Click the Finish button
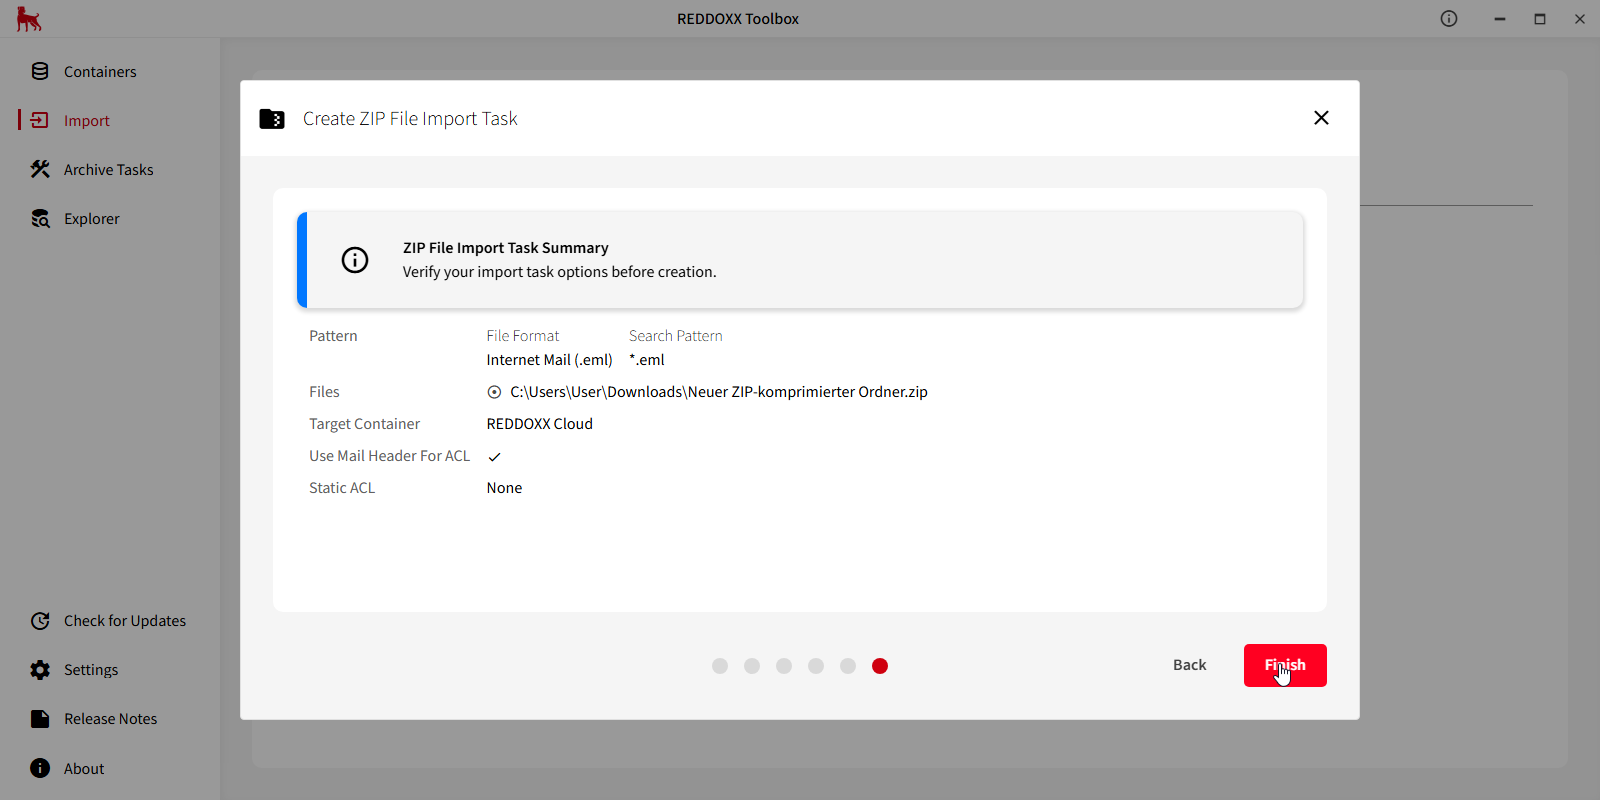This screenshot has height=800, width=1600. (x=1285, y=665)
